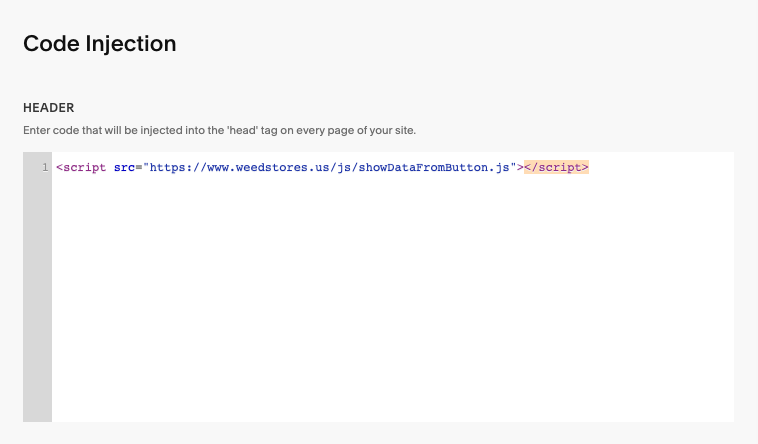Click the equals sign after src
The image size is (758, 444).
139,168
